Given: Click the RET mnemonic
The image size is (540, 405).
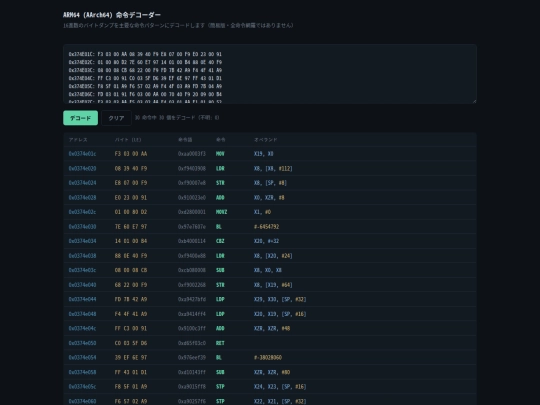Looking at the screenshot, I should coord(220,343).
